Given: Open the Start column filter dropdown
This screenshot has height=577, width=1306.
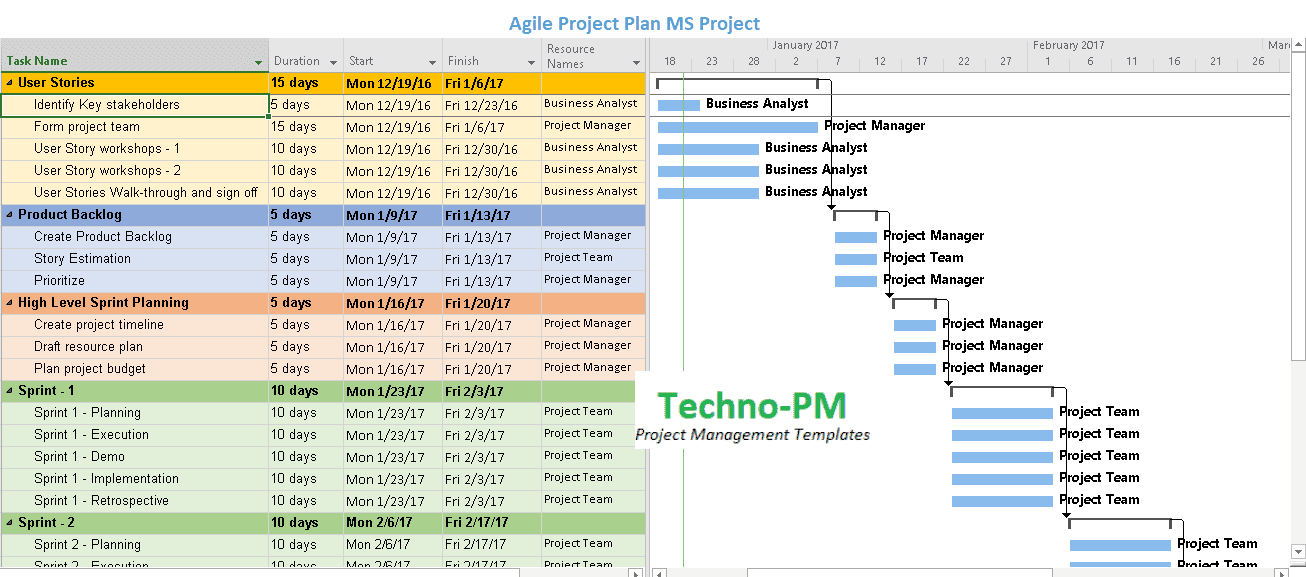Looking at the screenshot, I should (x=432, y=63).
